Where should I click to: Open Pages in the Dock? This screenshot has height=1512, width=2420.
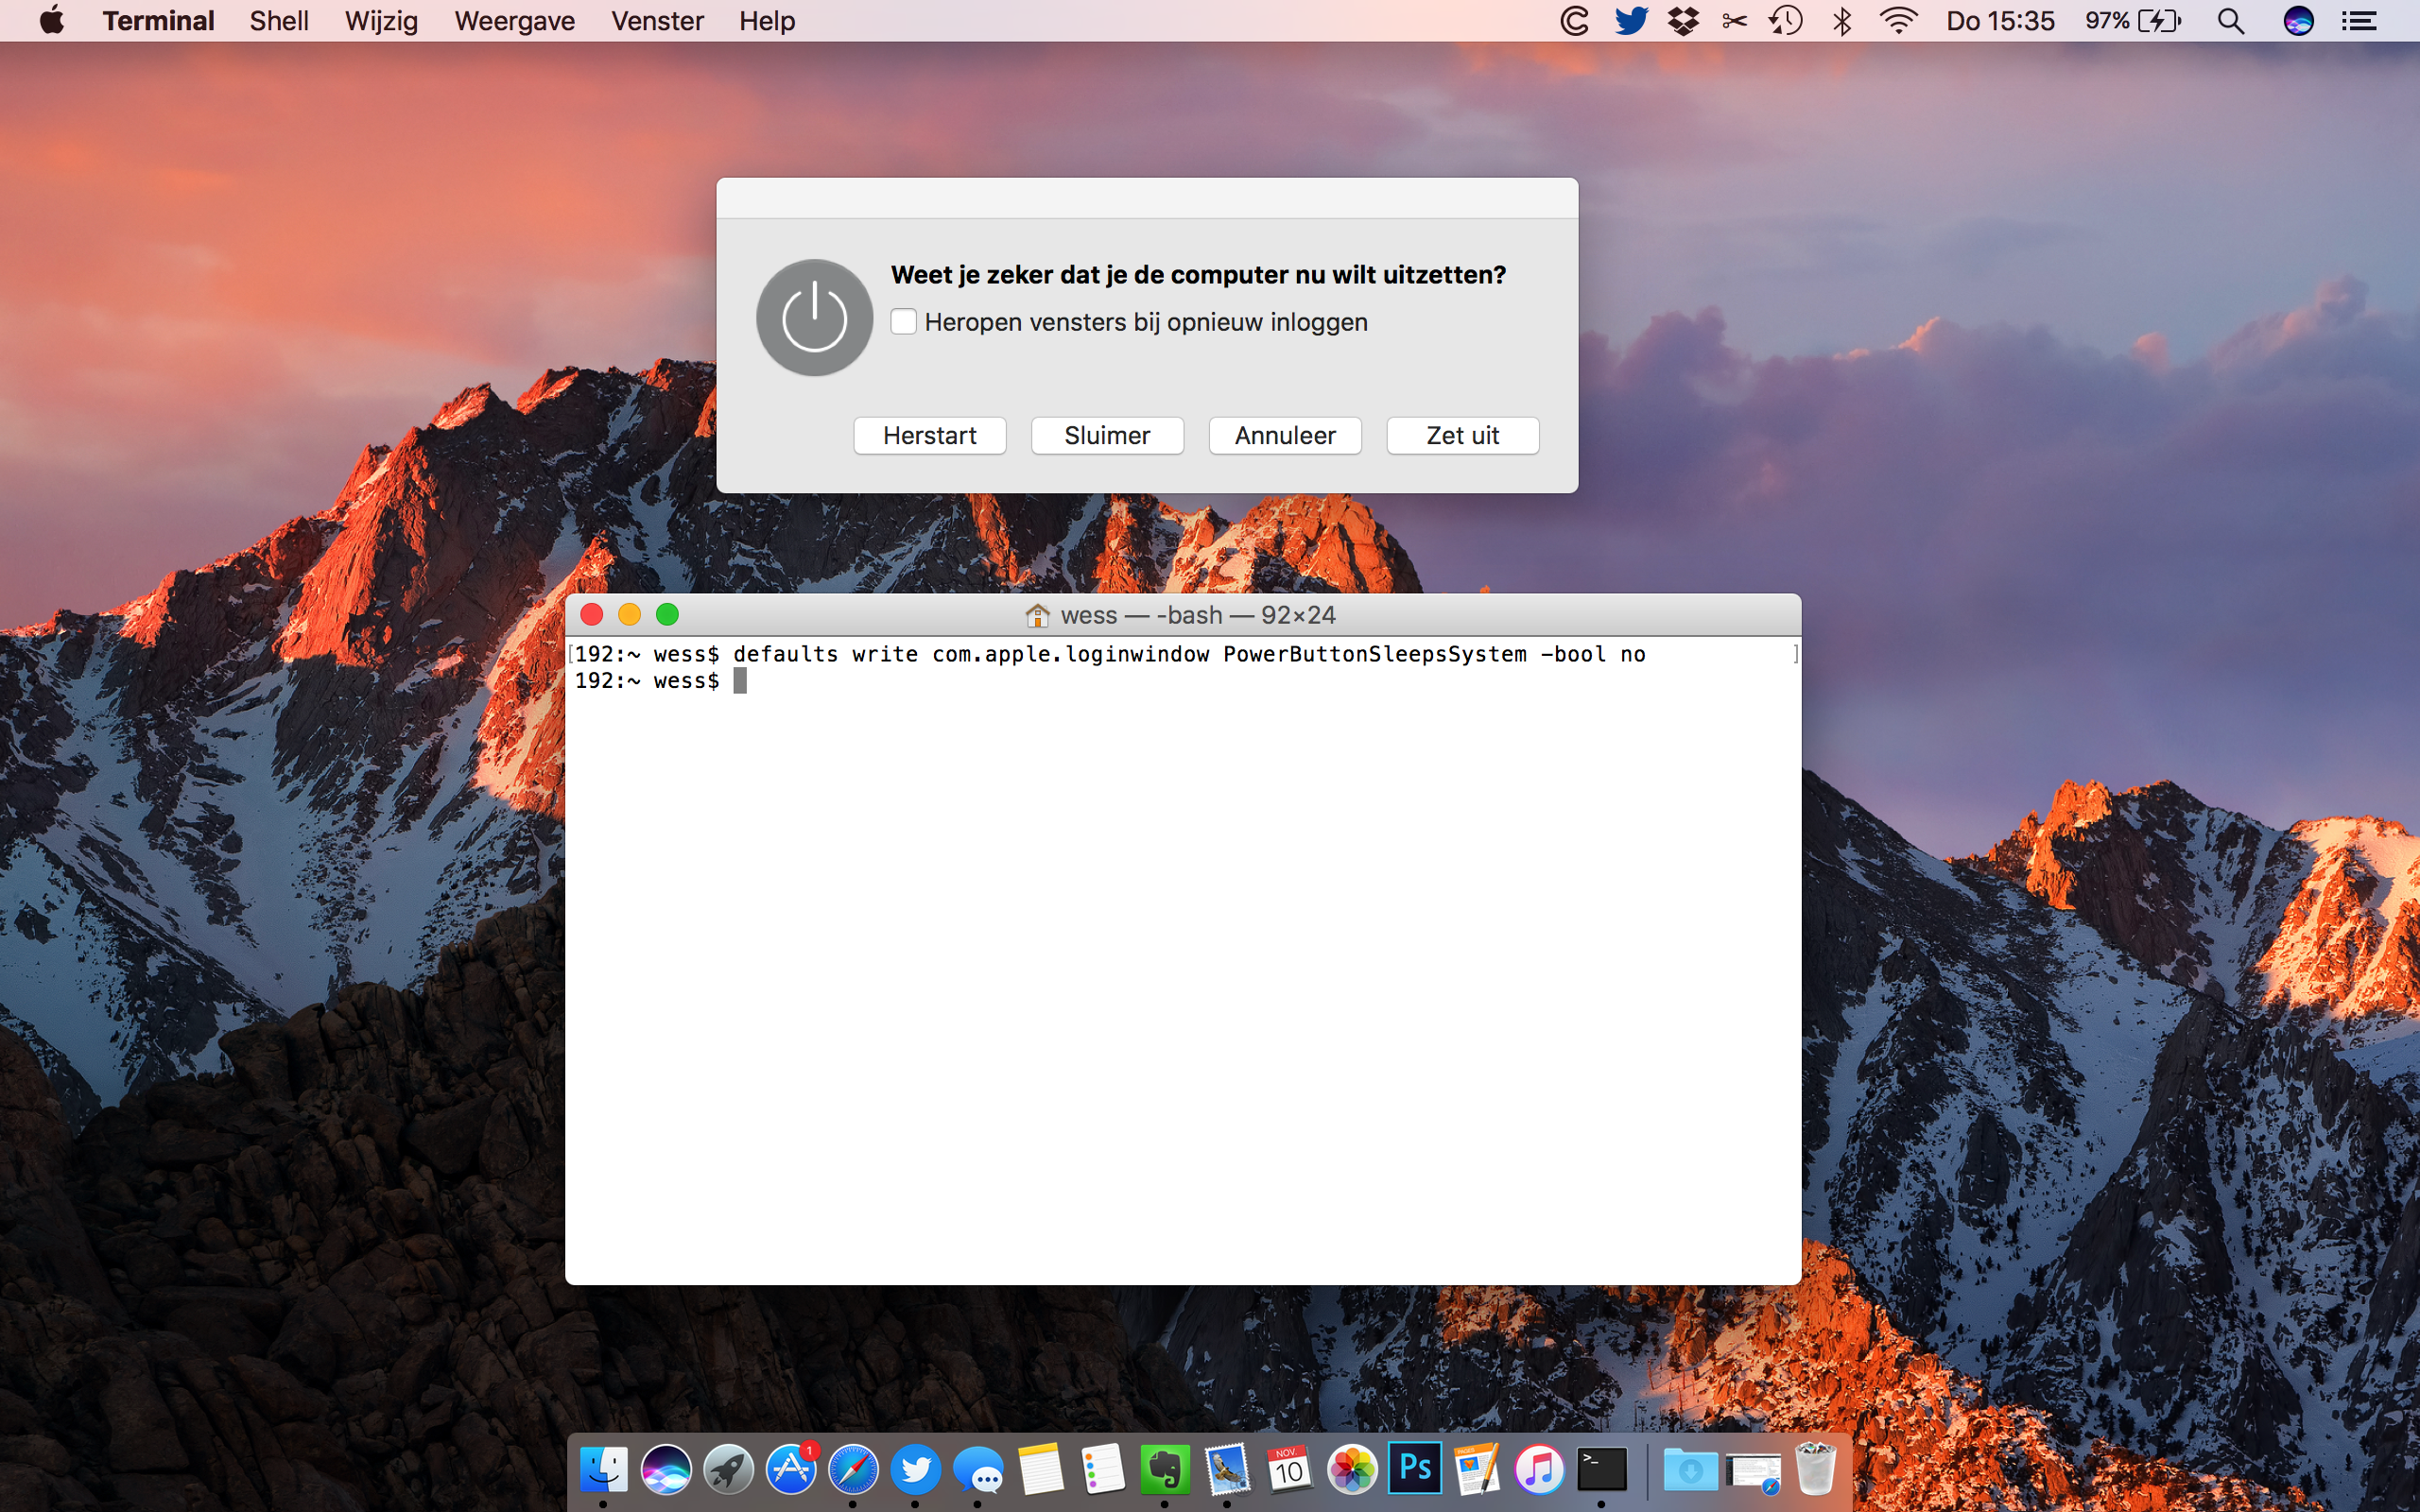[x=1477, y=1470]
